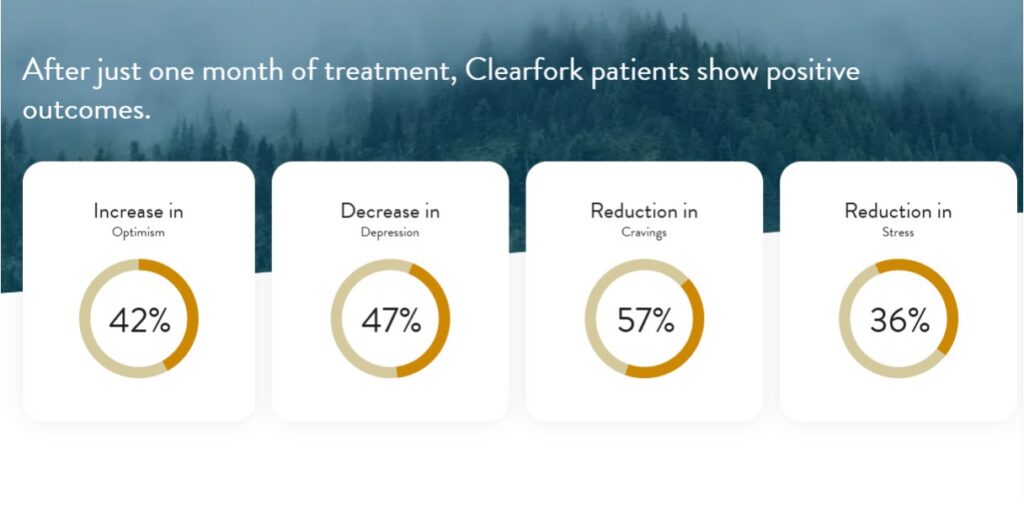Select the 47% number text
This screenshot has width=1024, height=522.
pos(391,321)
